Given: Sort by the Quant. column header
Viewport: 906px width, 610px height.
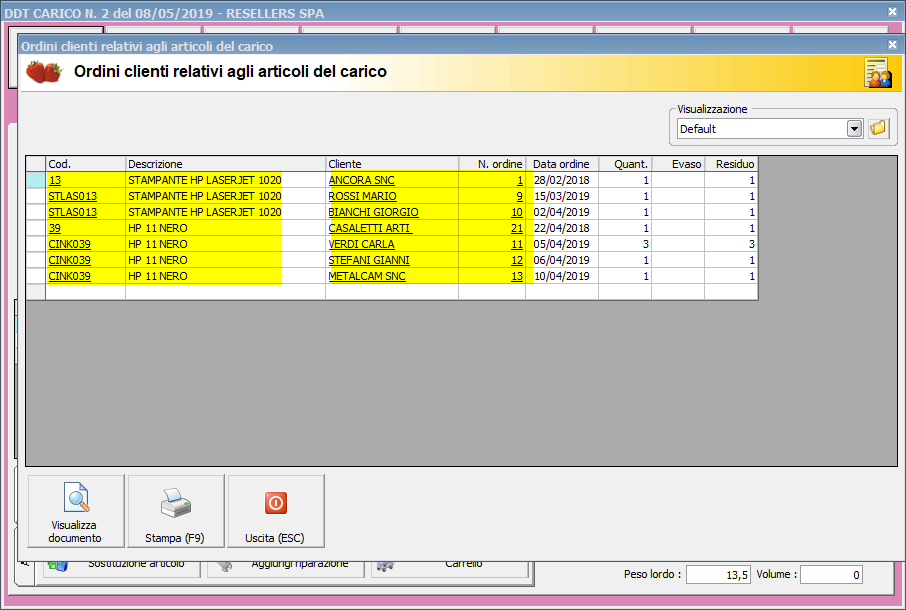Looking at the screenshot, I should tap(625, 164).
